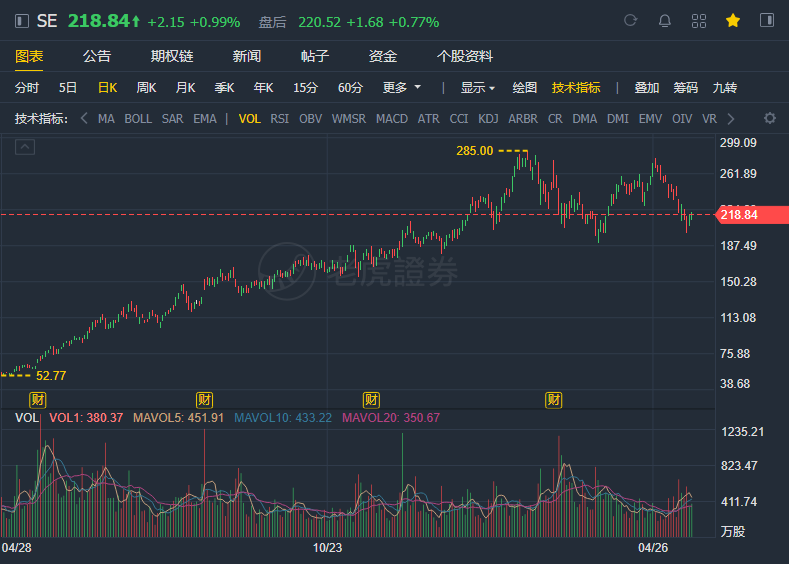This screenshot has width=789, height=564.
Task: Select the ATR indicator
Action: click(428, 119)
